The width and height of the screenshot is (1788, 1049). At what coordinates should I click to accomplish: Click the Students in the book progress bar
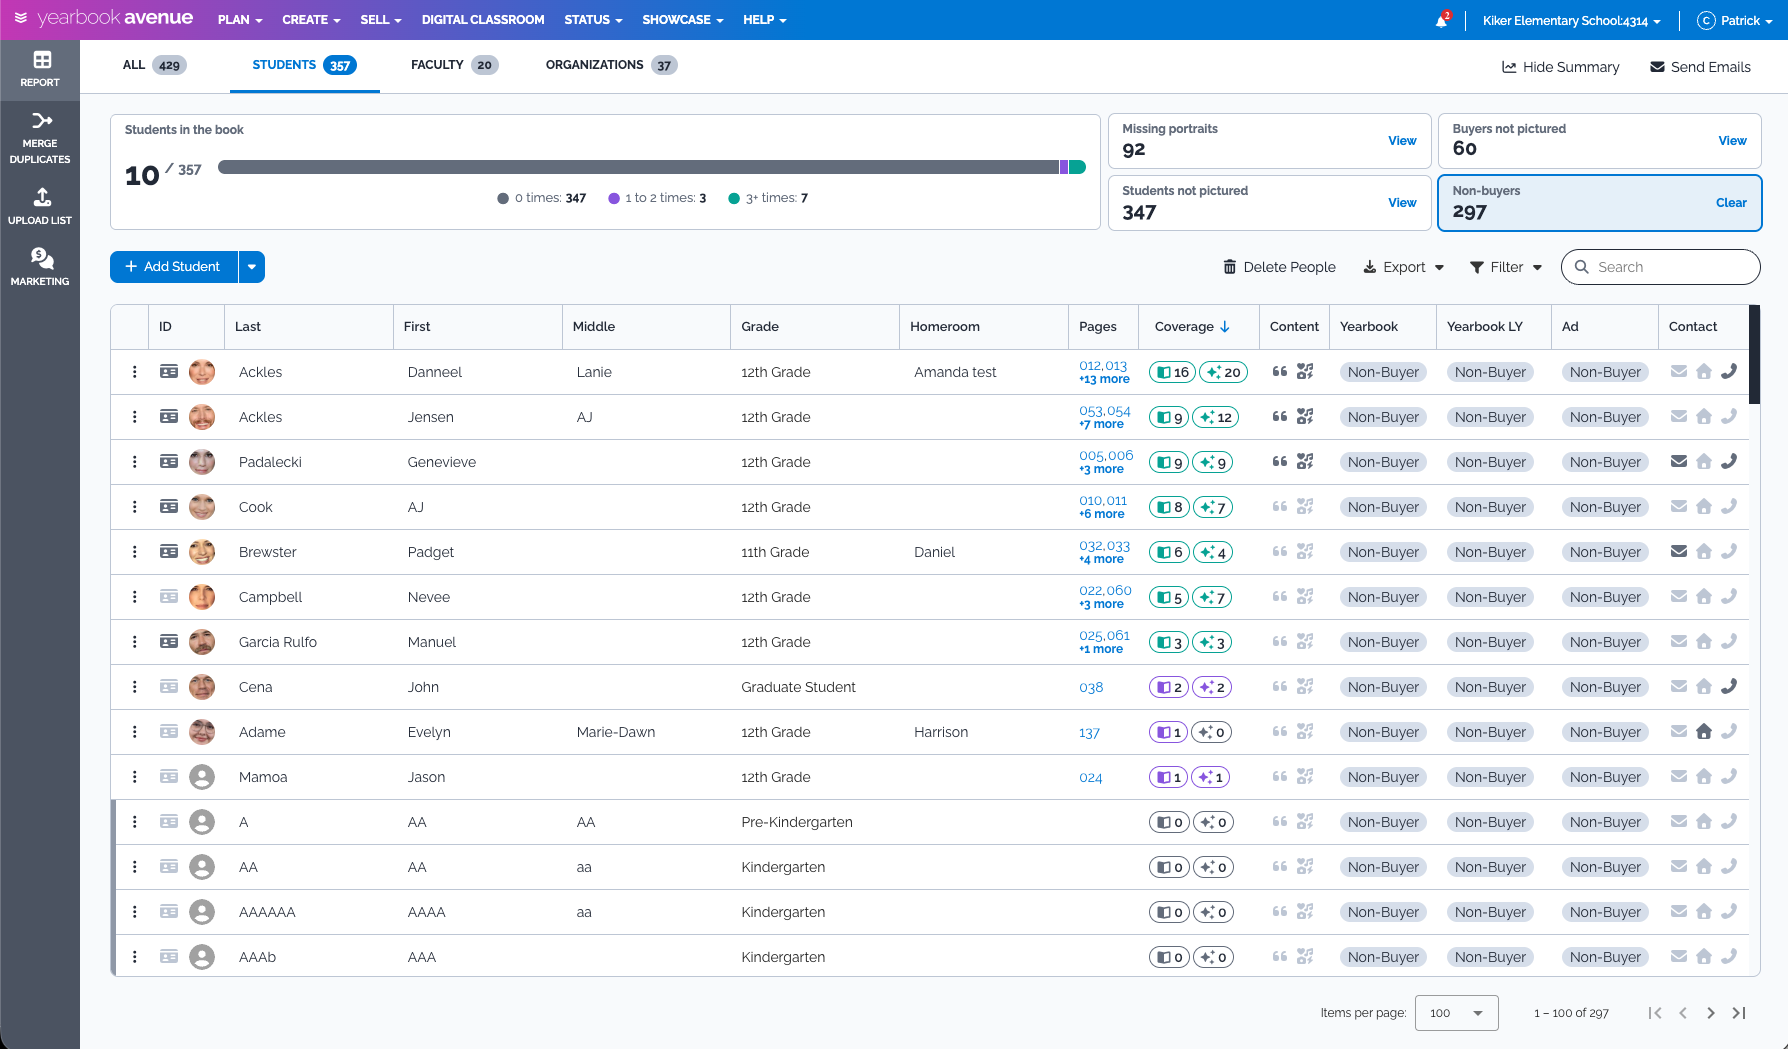(652, 167)
